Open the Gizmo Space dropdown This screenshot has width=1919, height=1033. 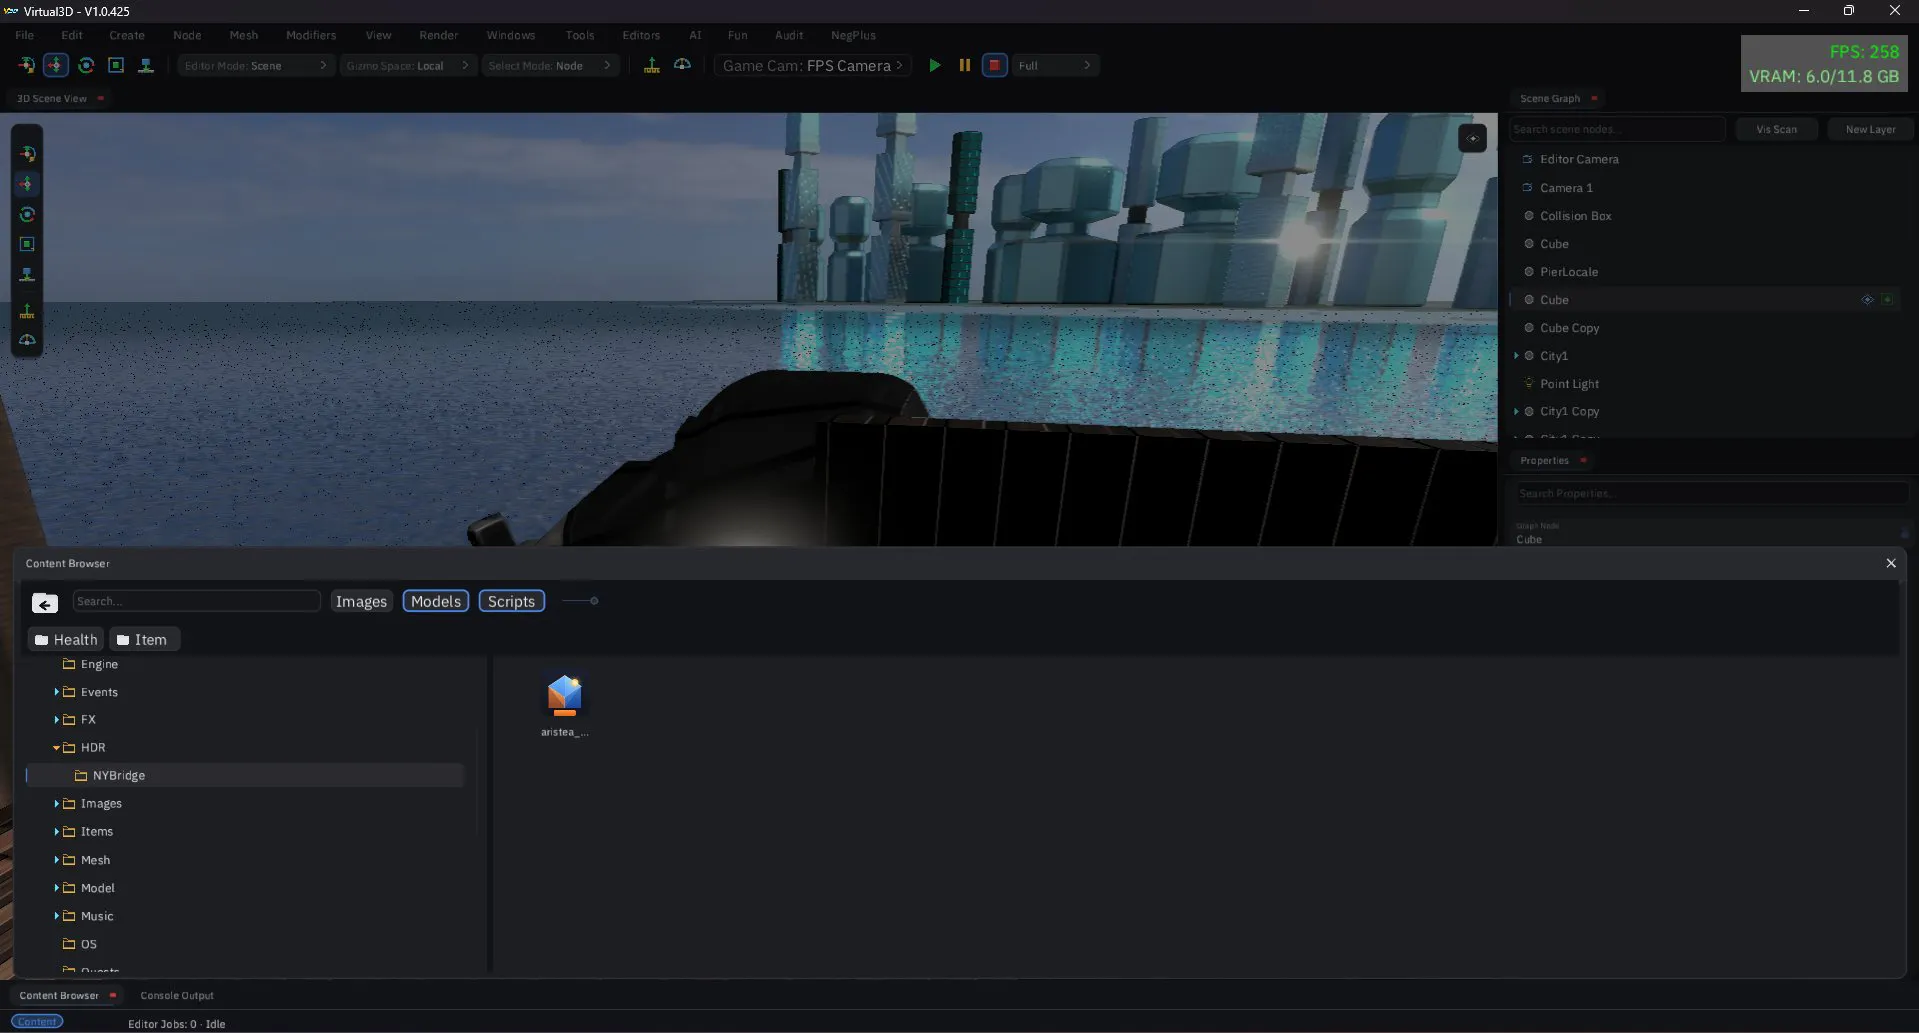click(x=408, y=65)
